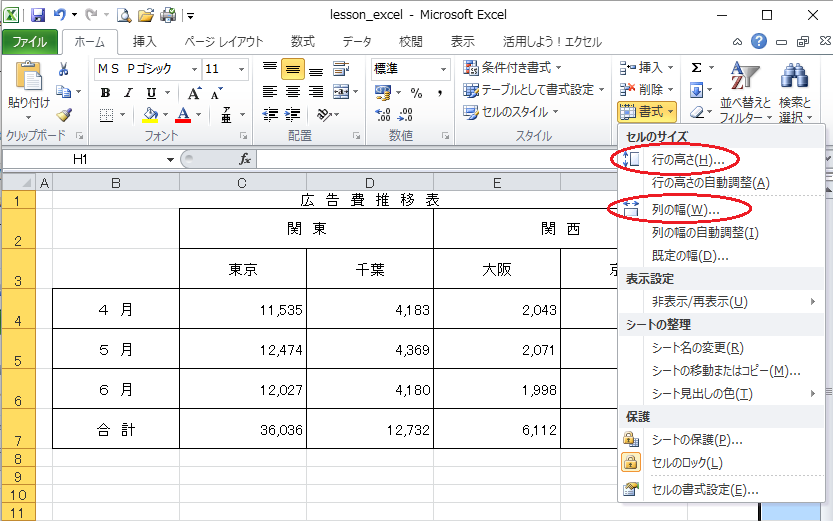The image size is (833, 521).
Task: Switch to the Insert (挿入) ribbon tab
Action: tap(144, 41)
